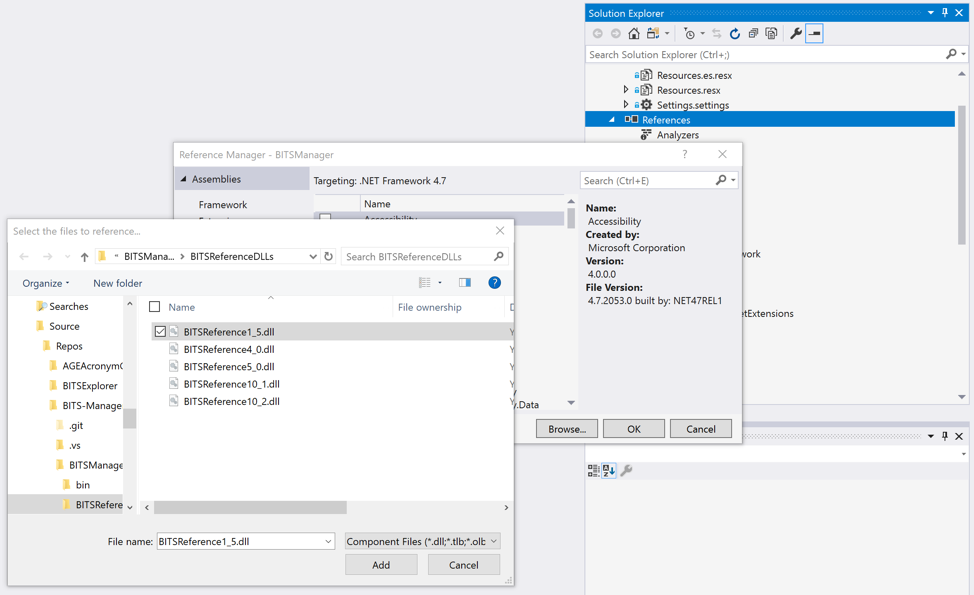
Task: Click the refresh icon beside file dialog address bar
Action: point(329,256)
